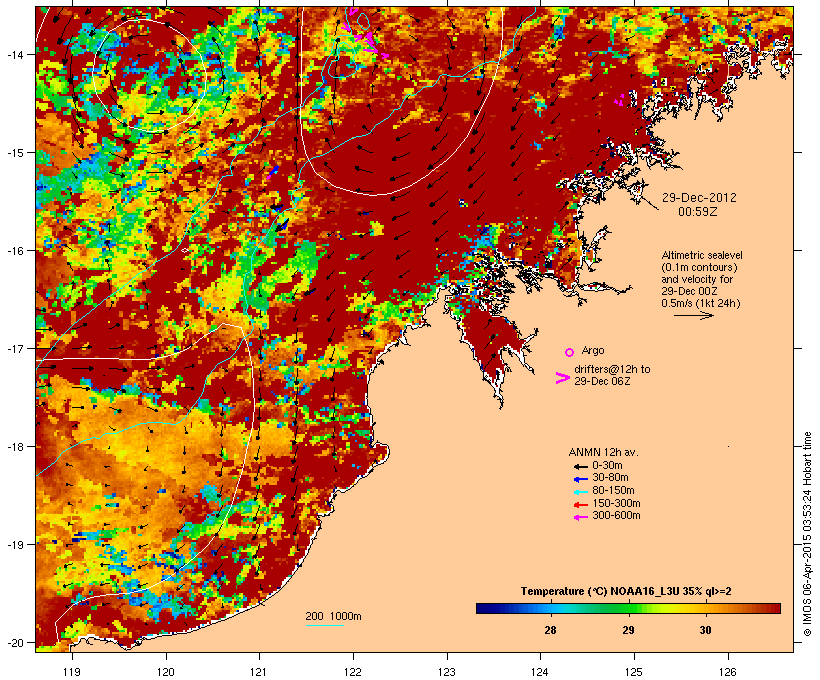Click the latitude axis label -16

coord(14,251)
